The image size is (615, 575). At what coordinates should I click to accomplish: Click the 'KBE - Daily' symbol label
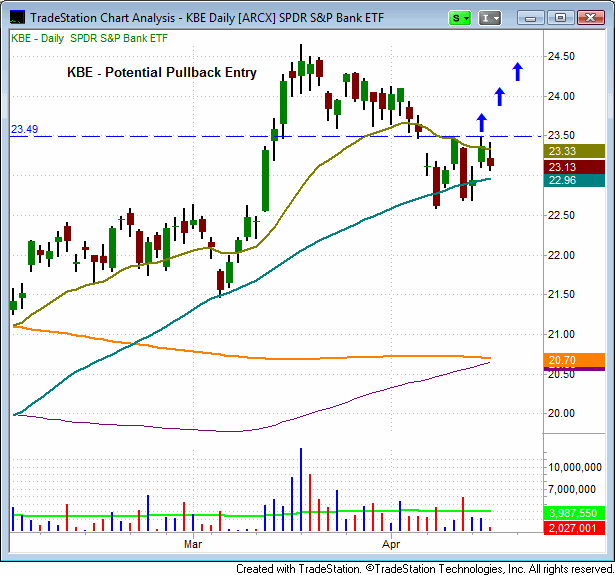click(x=37, y=38)
